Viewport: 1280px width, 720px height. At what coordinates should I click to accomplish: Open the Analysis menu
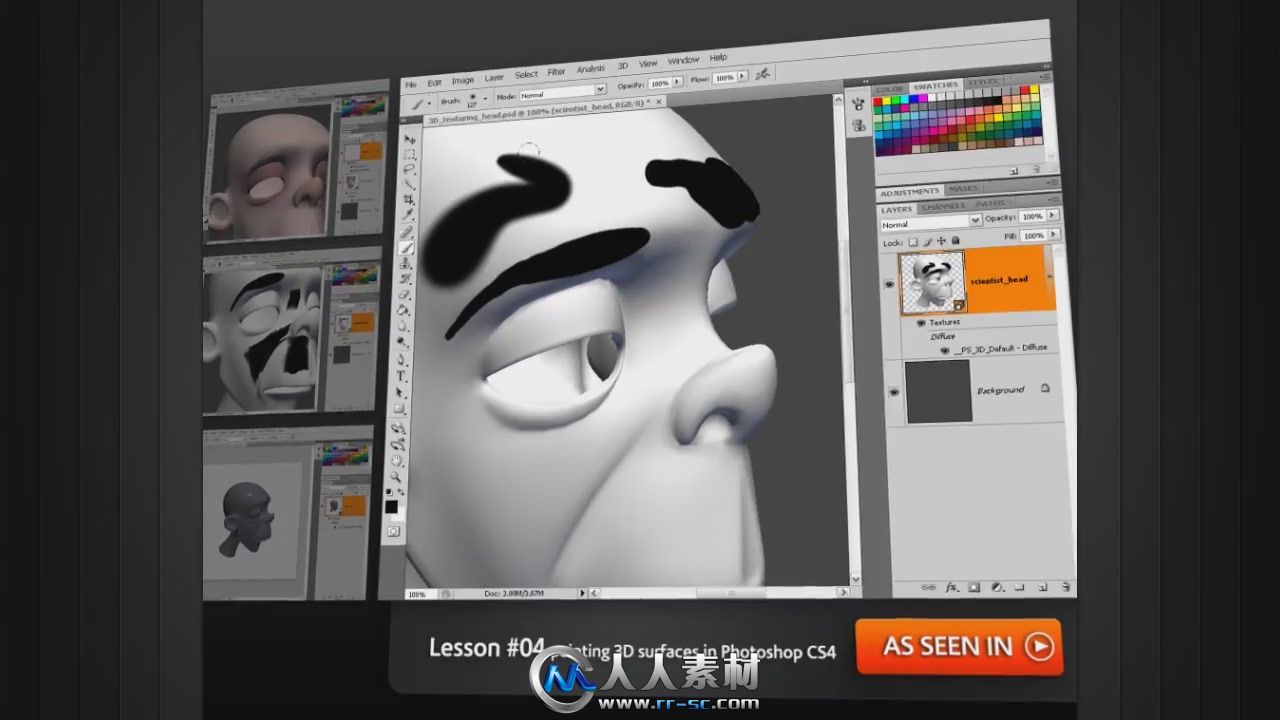(x=590, y=69)
